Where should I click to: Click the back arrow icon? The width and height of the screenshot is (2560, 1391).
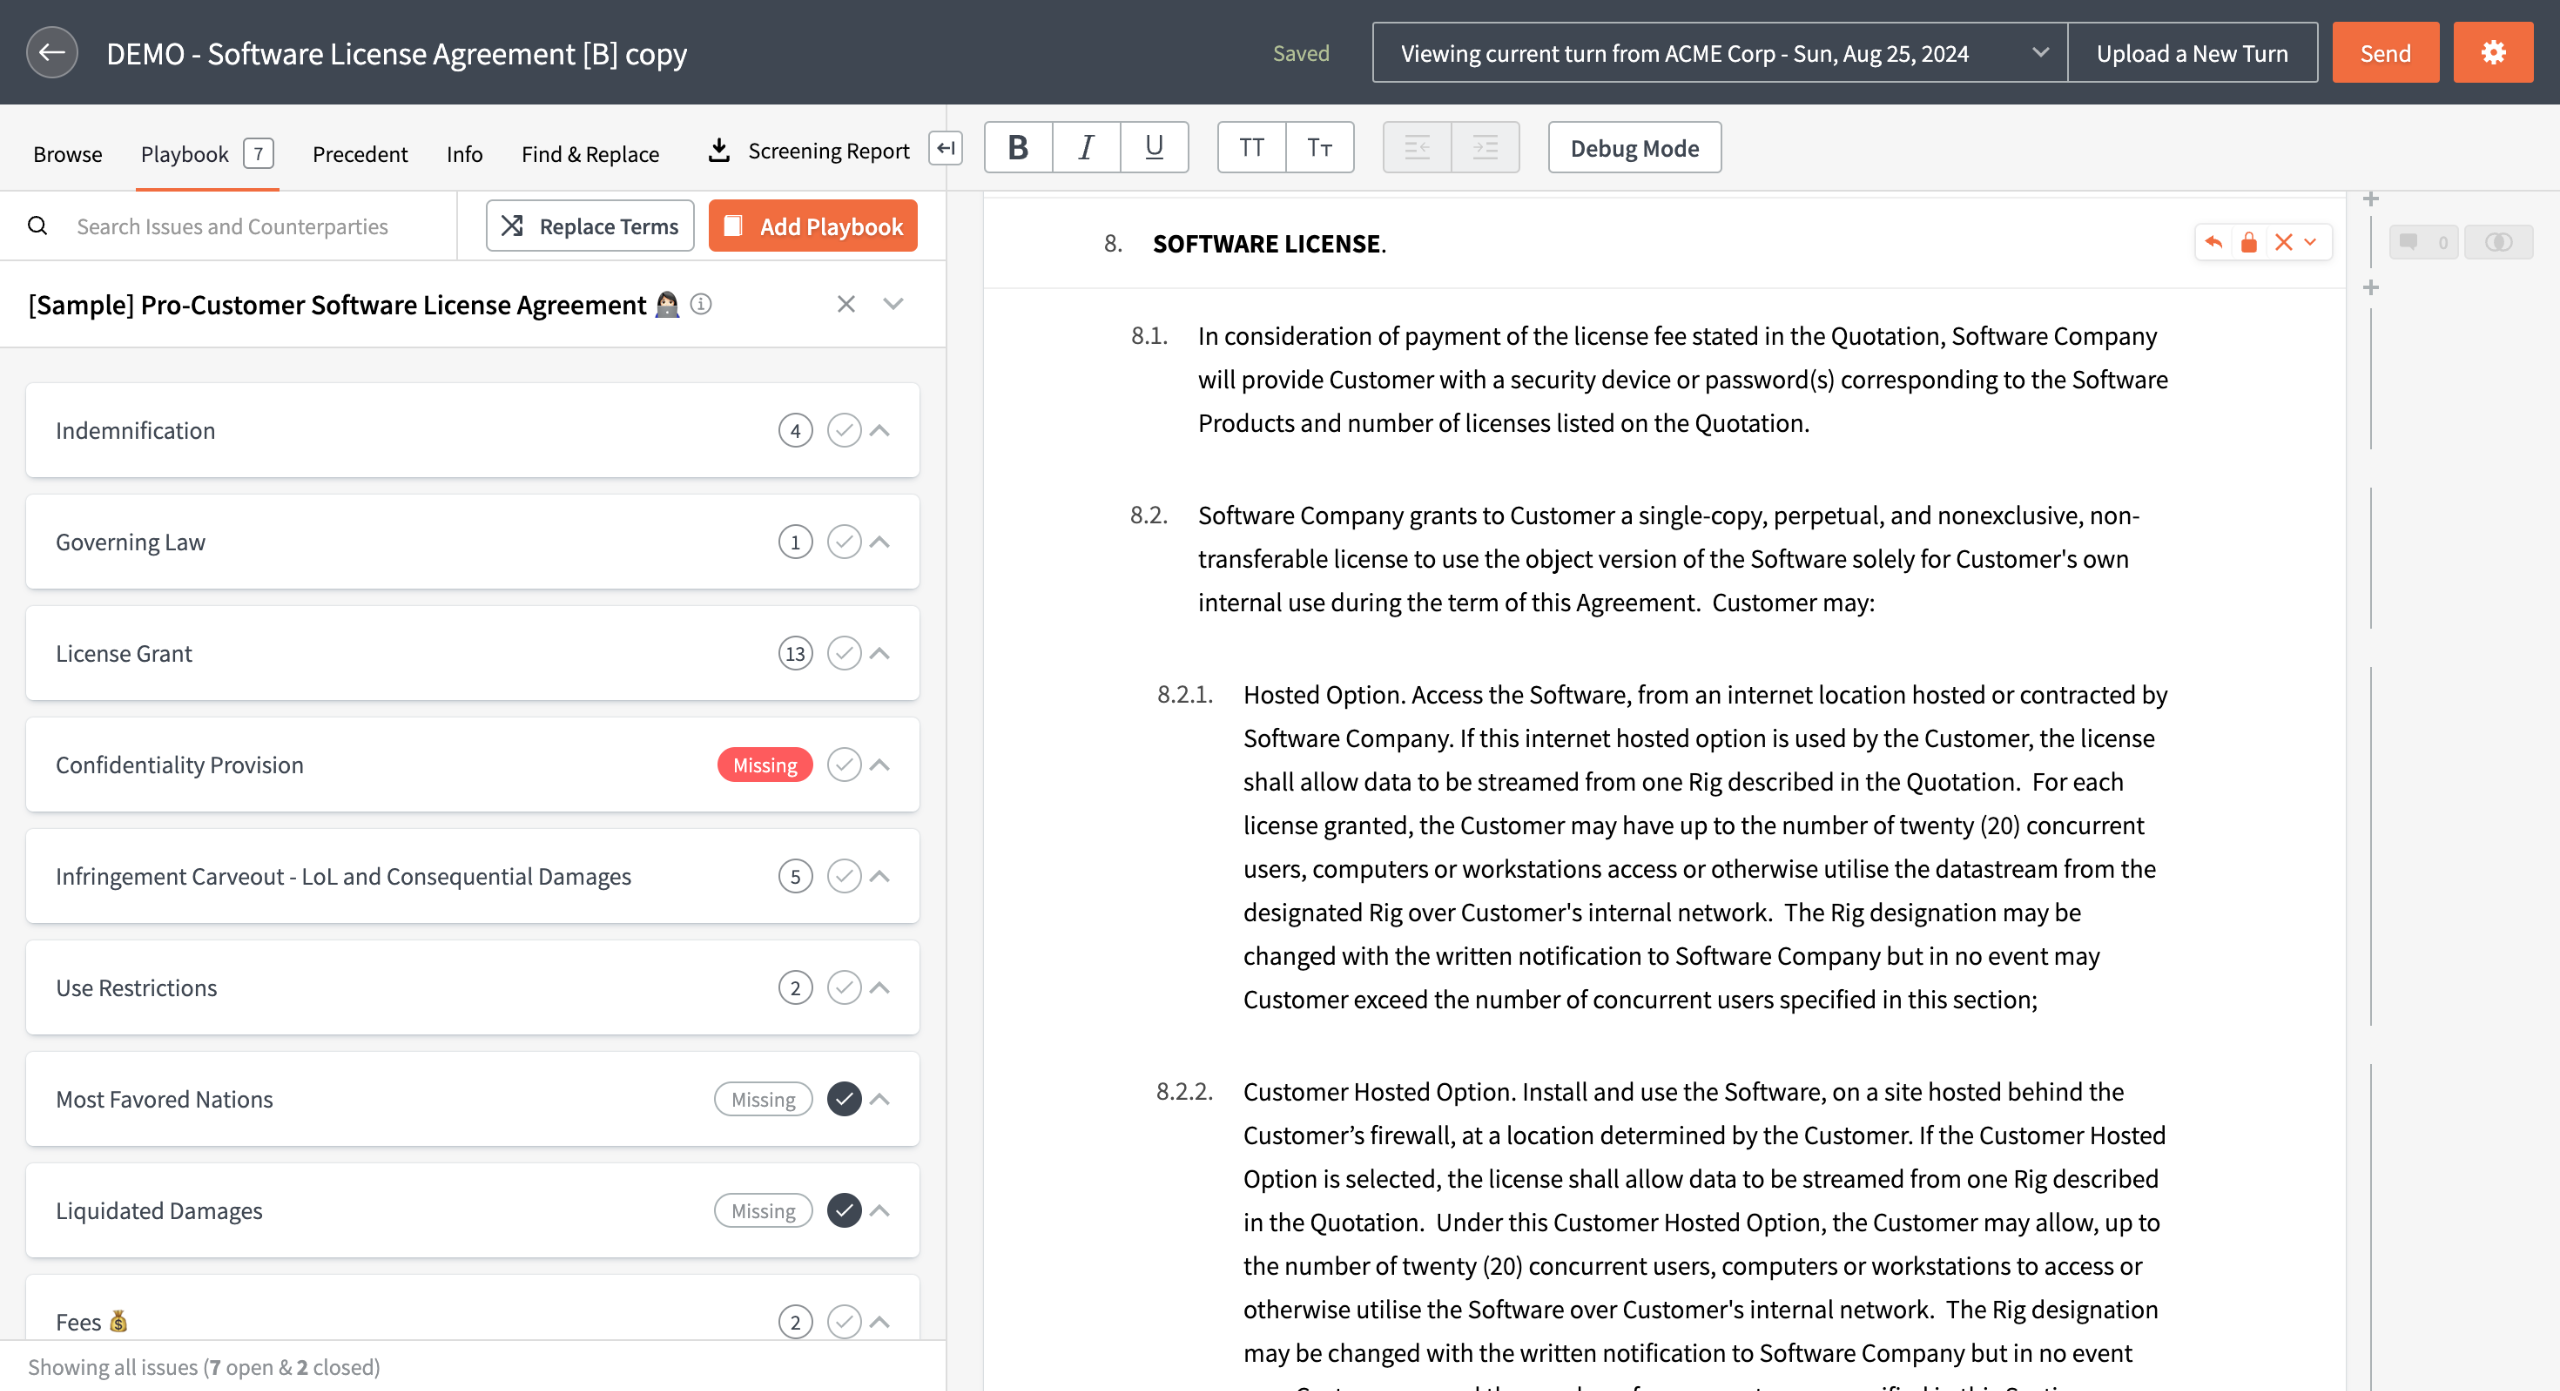(52, 53)
